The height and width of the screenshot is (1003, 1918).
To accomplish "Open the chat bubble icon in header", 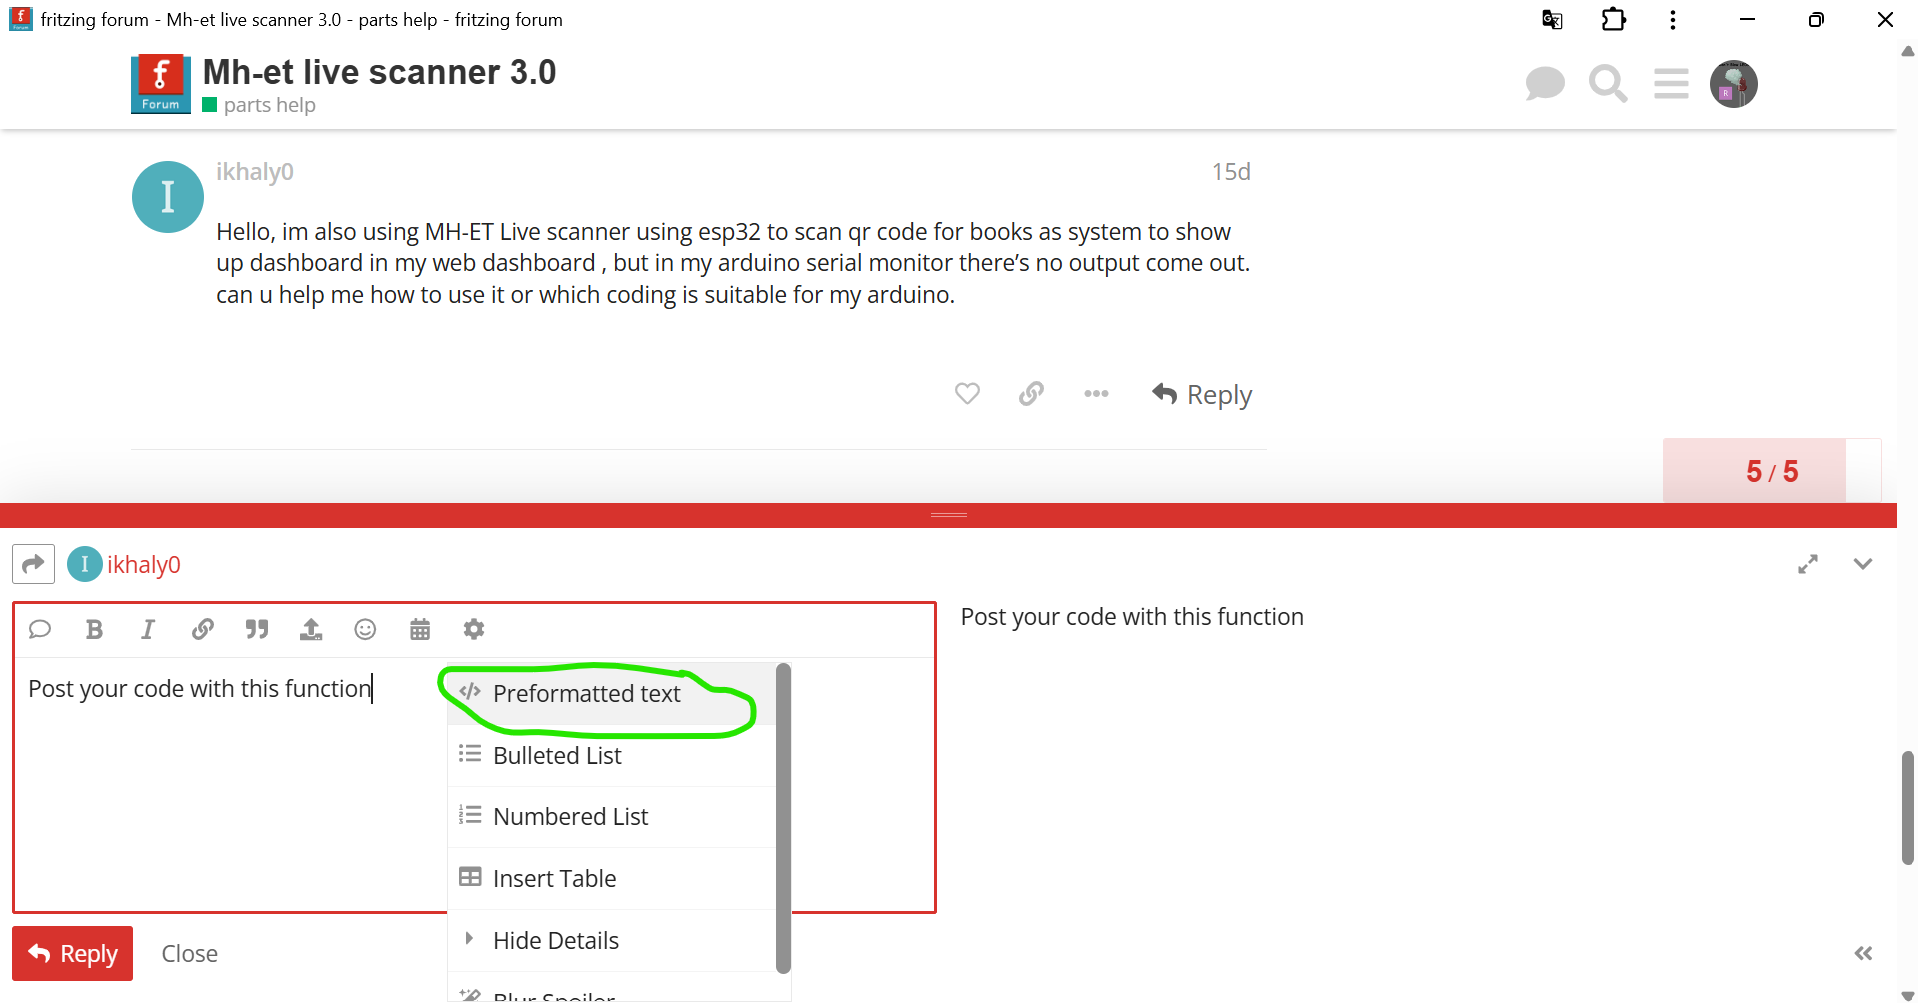I will (1545, 84).
